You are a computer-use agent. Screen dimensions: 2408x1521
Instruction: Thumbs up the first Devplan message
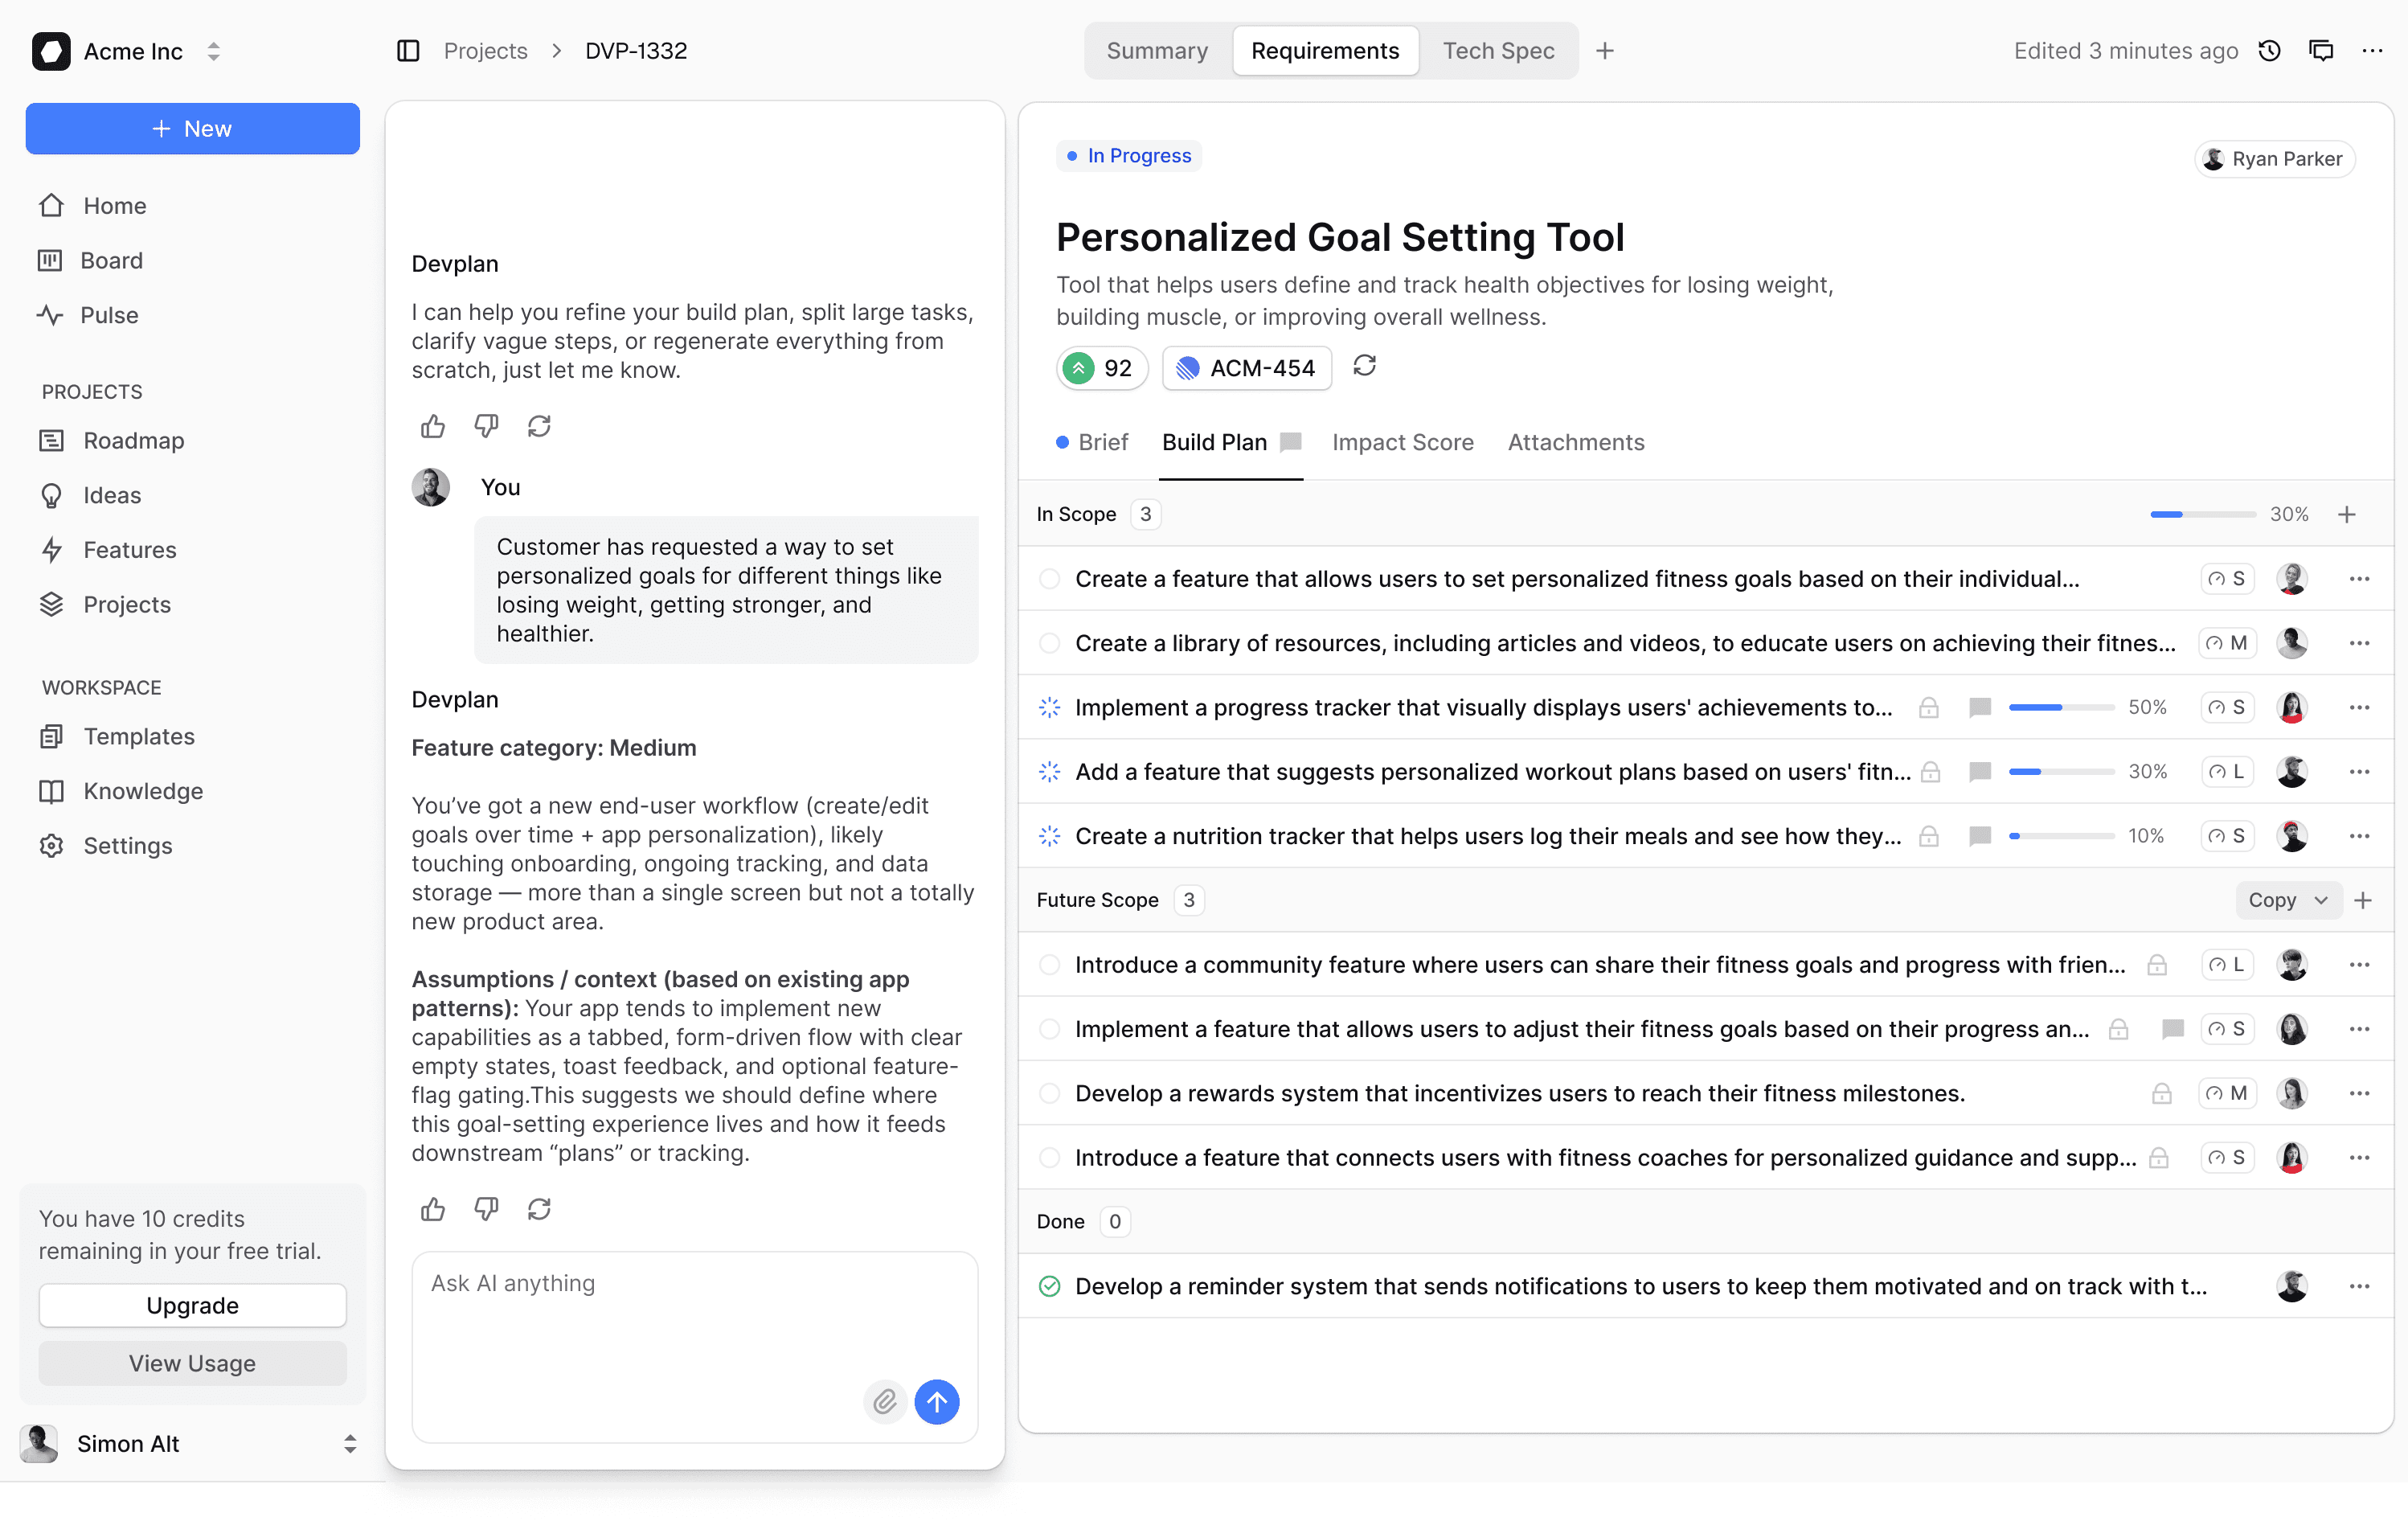click(x=433, y=426)
